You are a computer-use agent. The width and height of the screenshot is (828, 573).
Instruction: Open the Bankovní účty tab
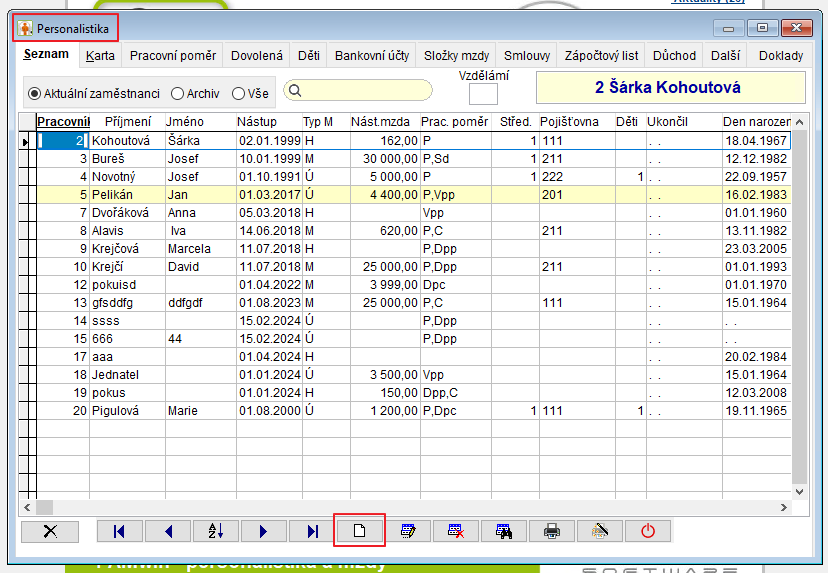[x=372, y=55]
